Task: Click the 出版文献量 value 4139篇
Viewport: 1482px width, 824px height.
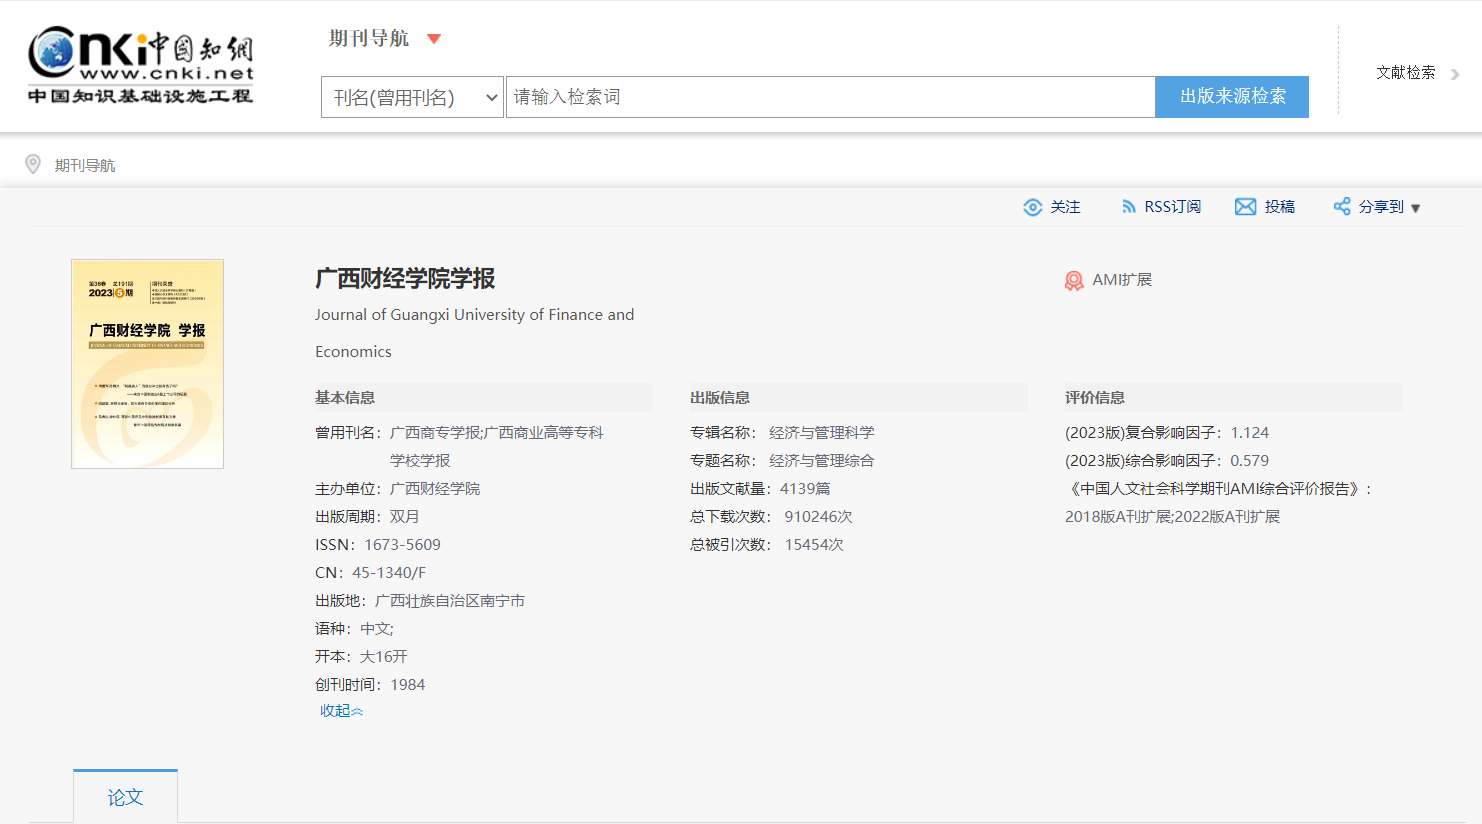Action: click(x=806, y=489)
